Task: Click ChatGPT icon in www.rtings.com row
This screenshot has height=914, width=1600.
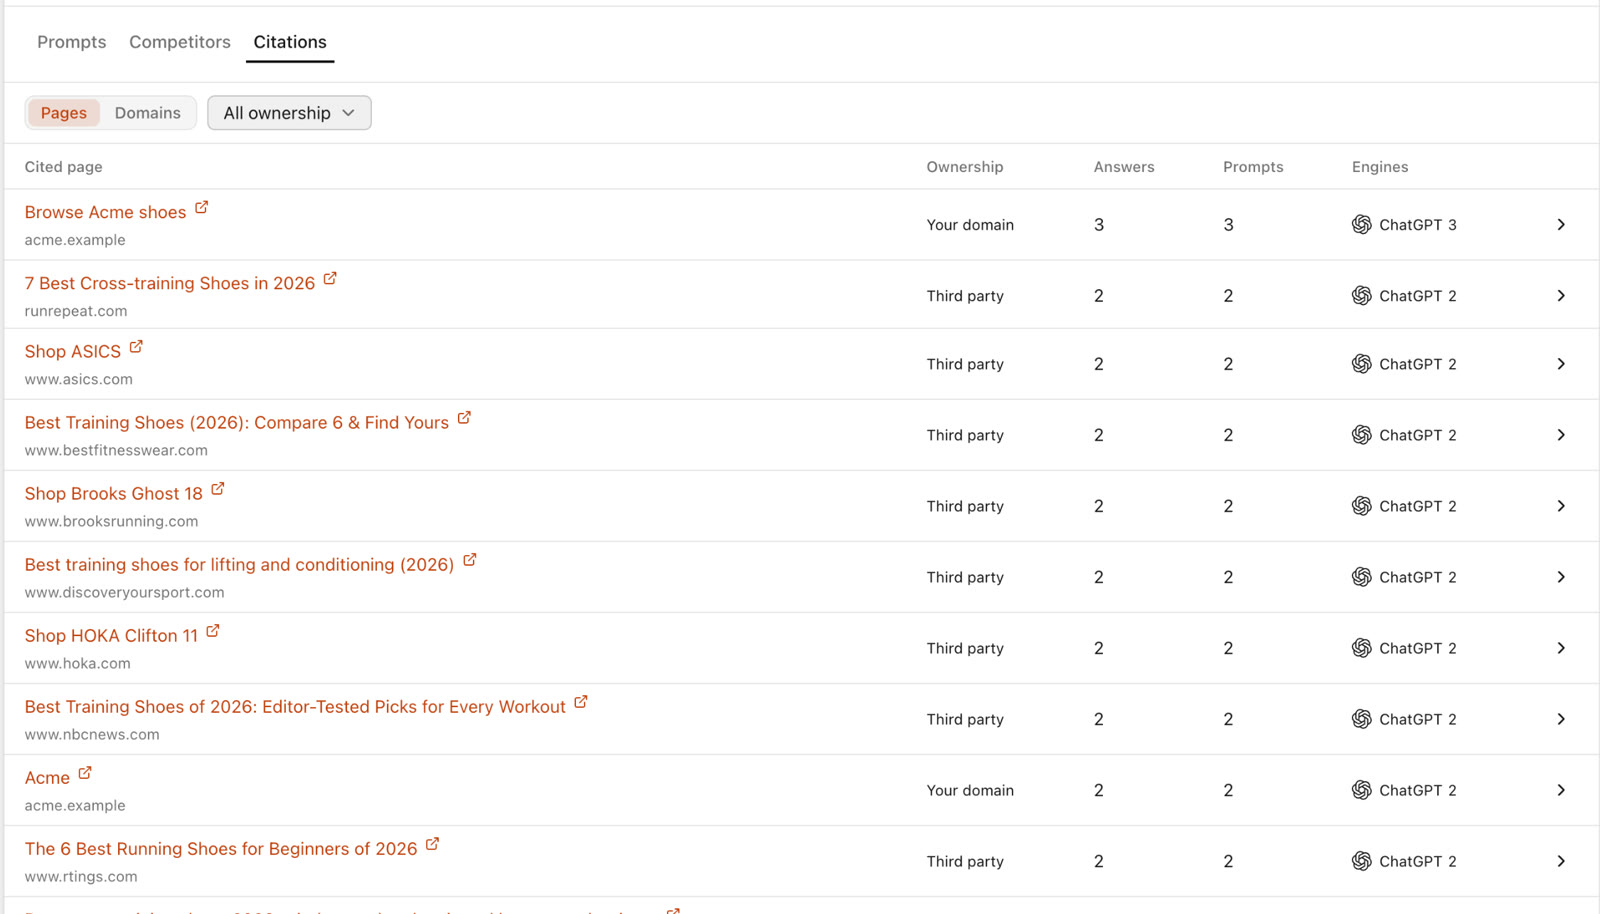Action: click(1361, 860)
